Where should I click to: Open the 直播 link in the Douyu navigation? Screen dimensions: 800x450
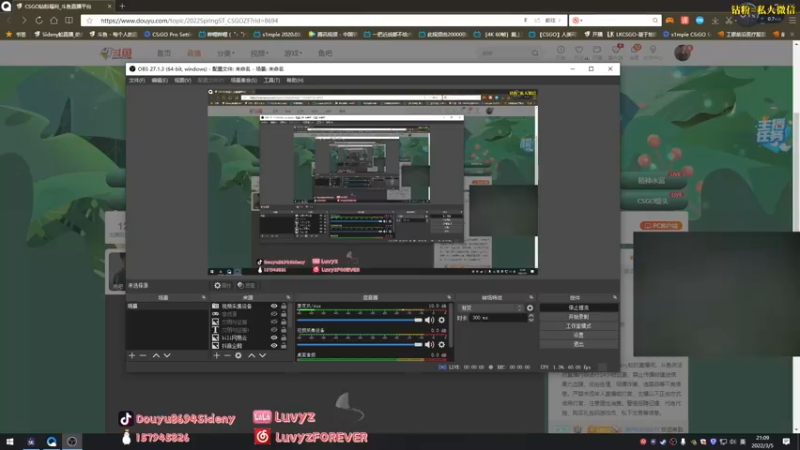(194, 53)
